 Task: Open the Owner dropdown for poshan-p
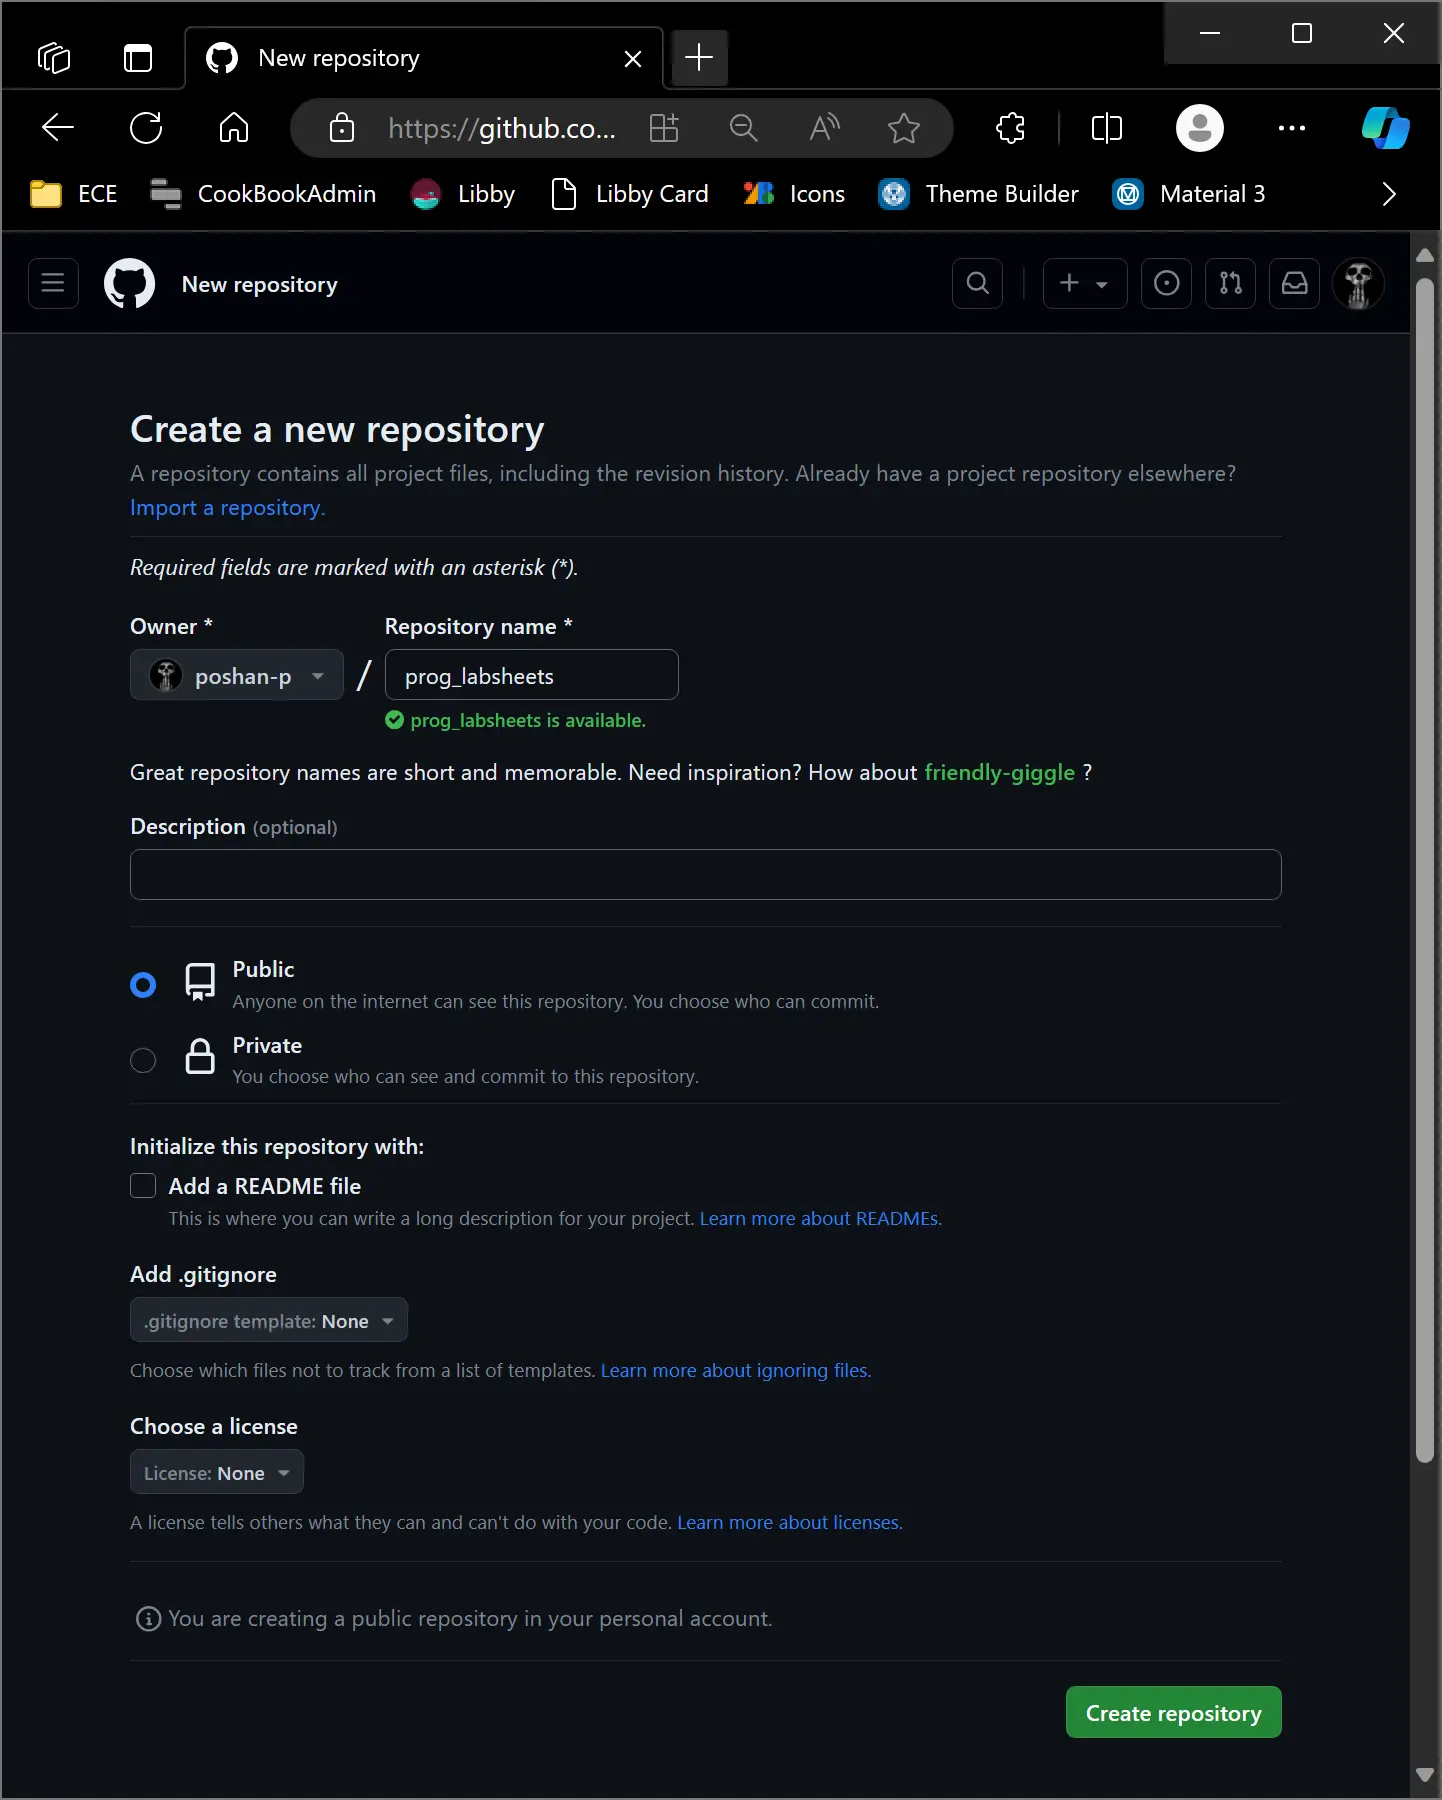pos(236,674)
